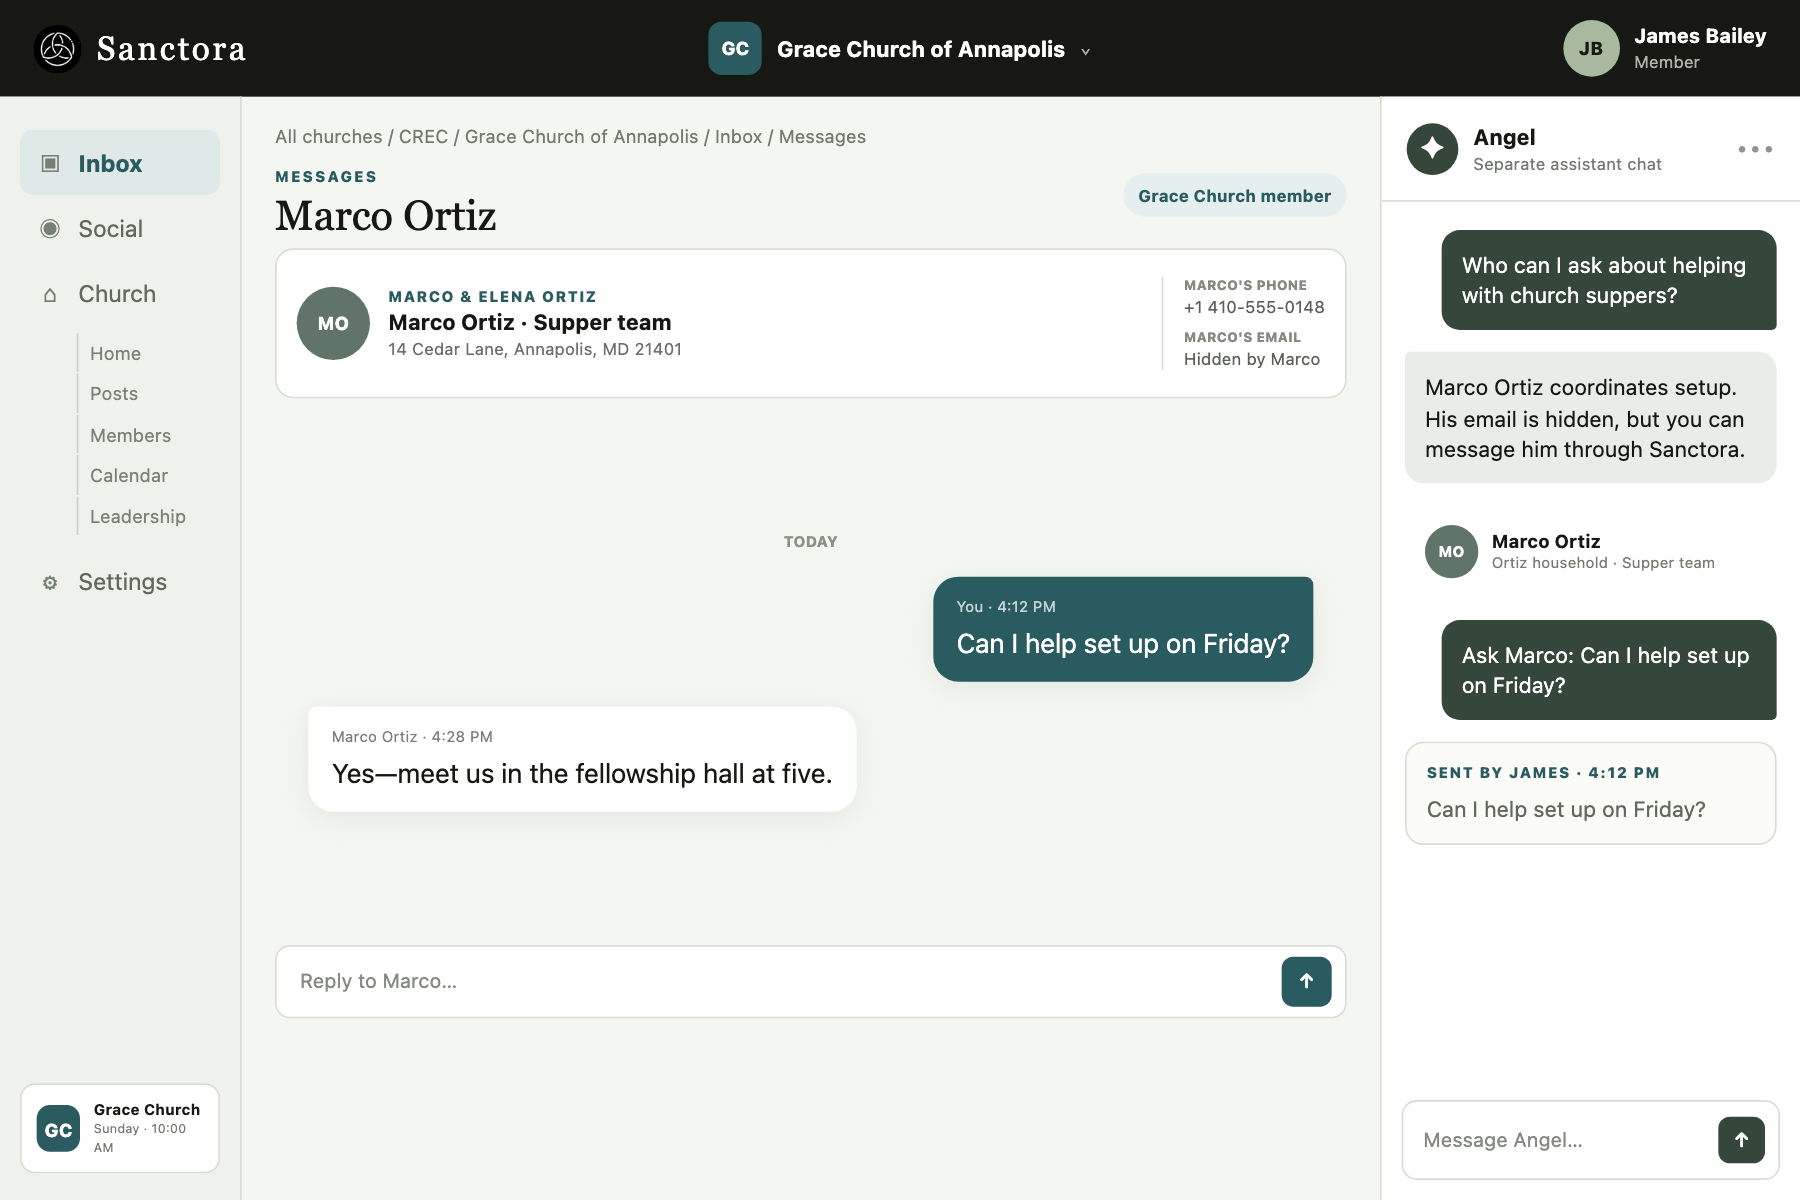
Task: Open the Home sub-item under Church
Action: click(115, 354)
